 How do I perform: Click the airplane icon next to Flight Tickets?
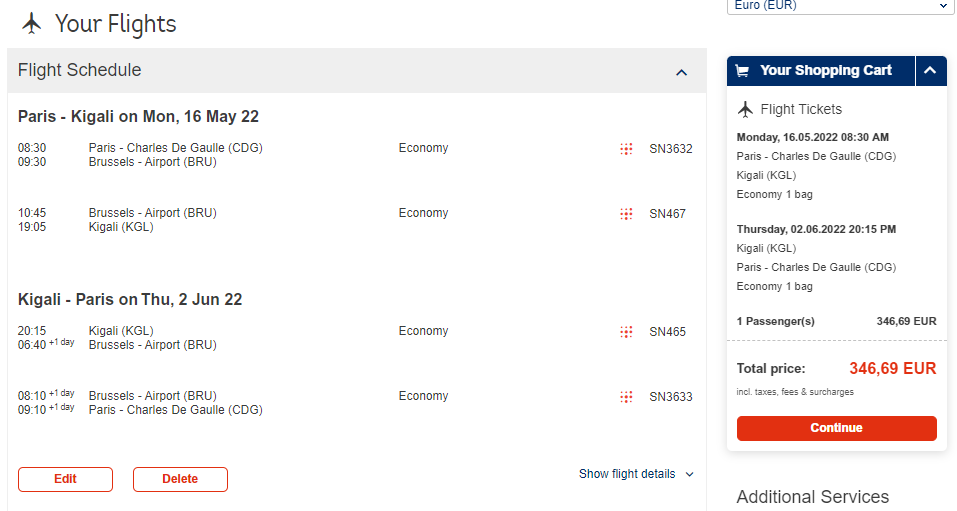(x=745, y=109)
